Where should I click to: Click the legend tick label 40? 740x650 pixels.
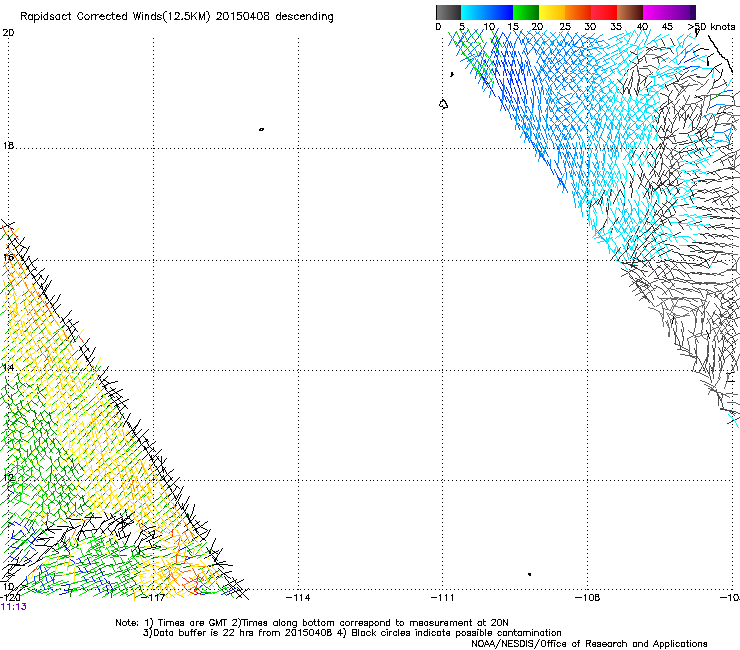coord(642,27)
